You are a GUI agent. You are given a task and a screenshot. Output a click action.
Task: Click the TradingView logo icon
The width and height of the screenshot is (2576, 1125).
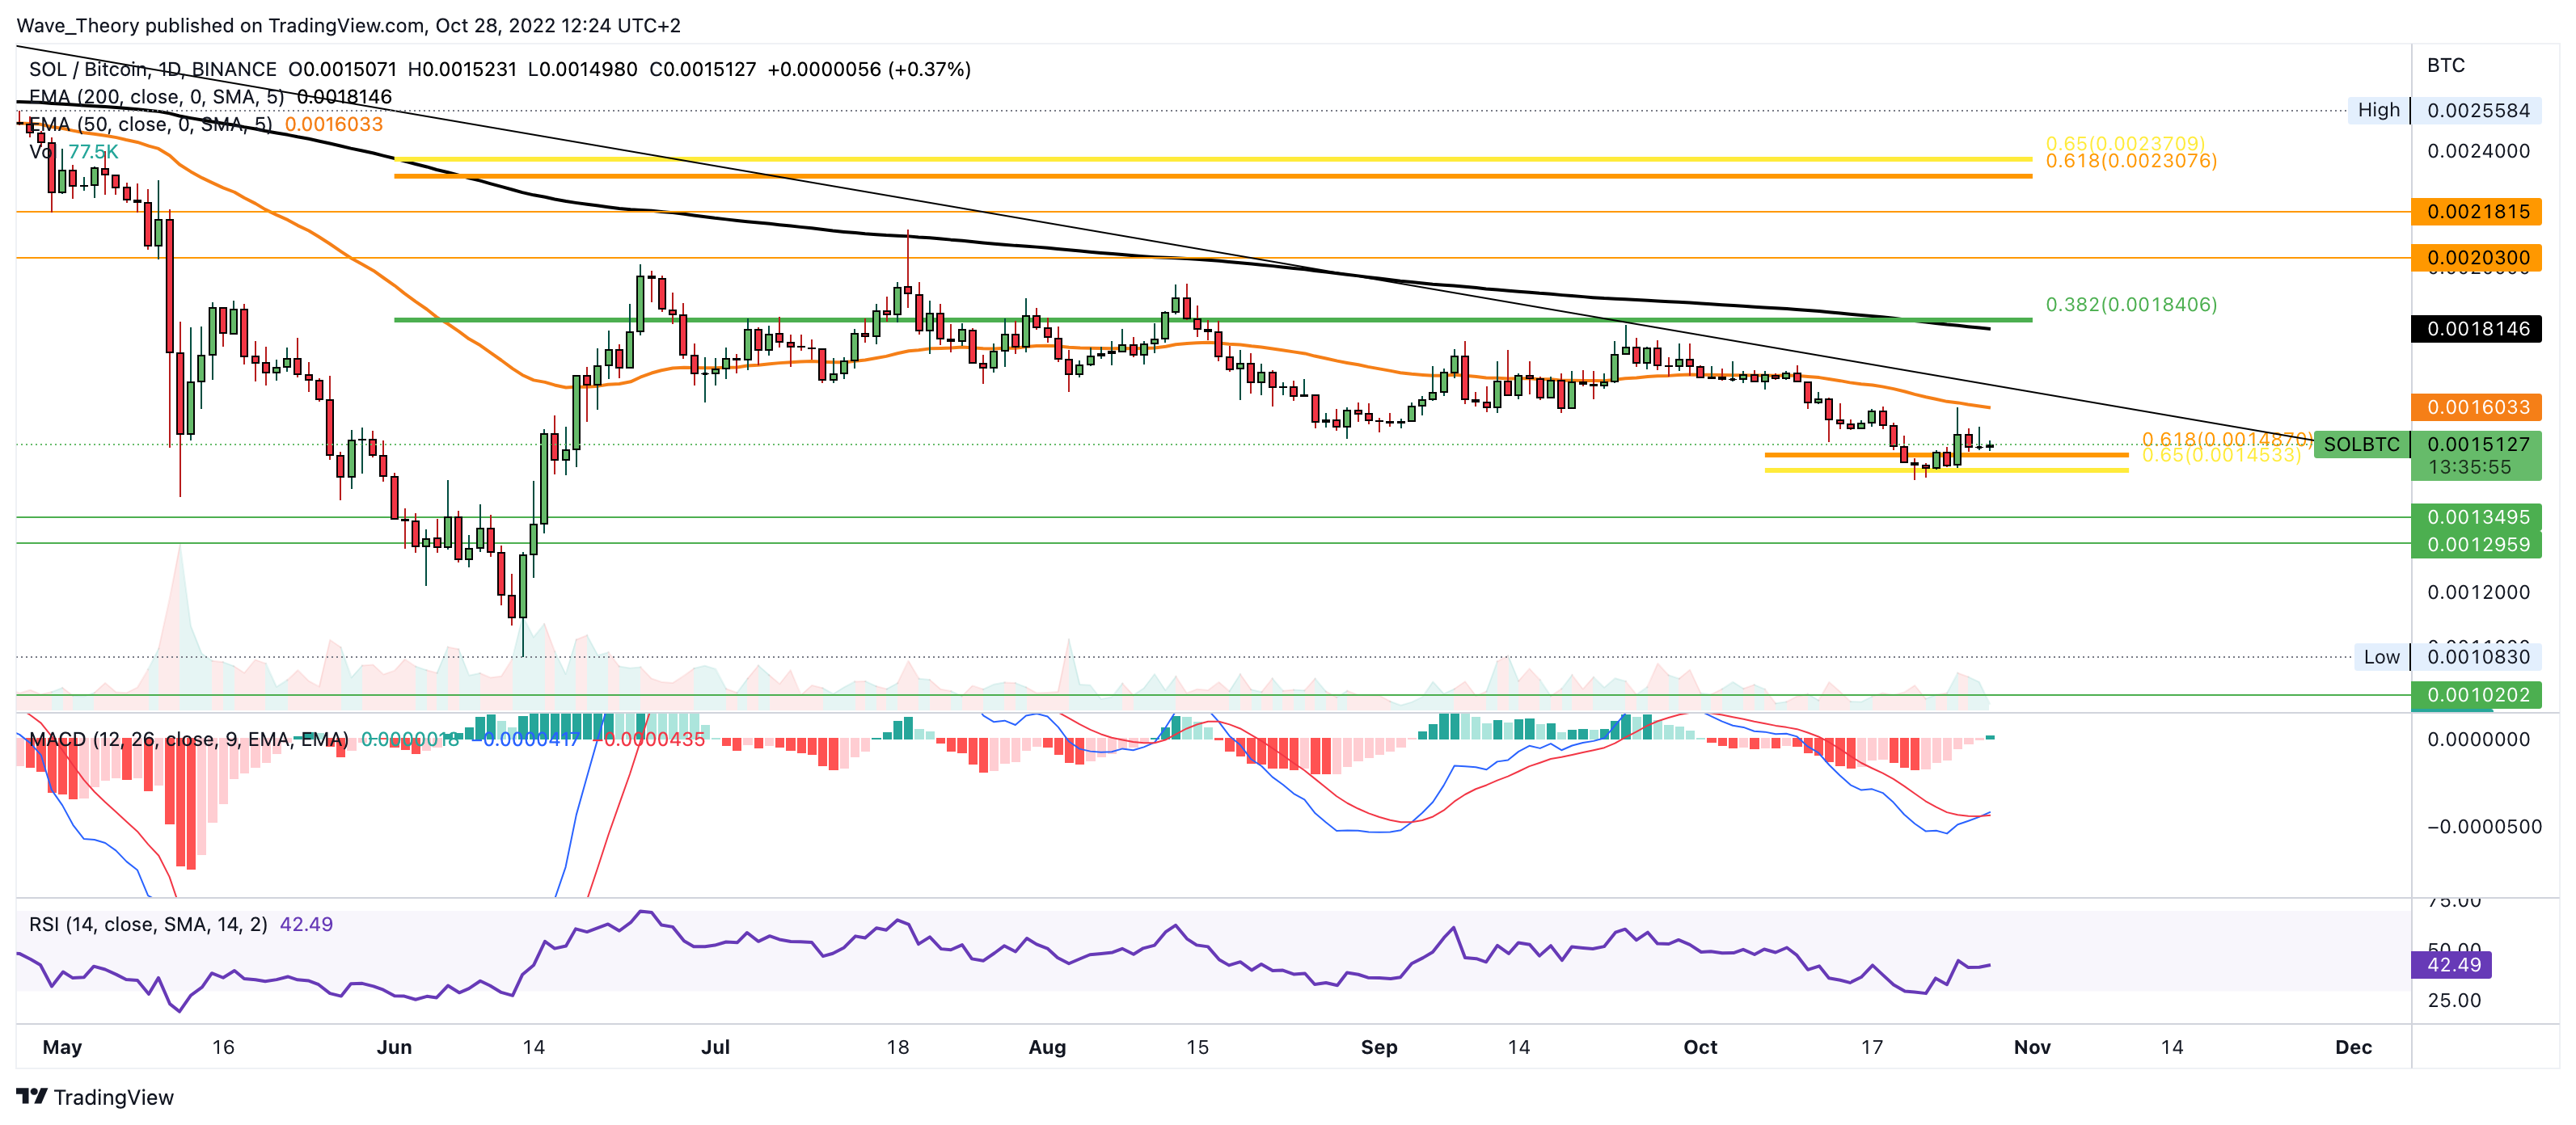pyautogui.click(x=32, y=1096)
